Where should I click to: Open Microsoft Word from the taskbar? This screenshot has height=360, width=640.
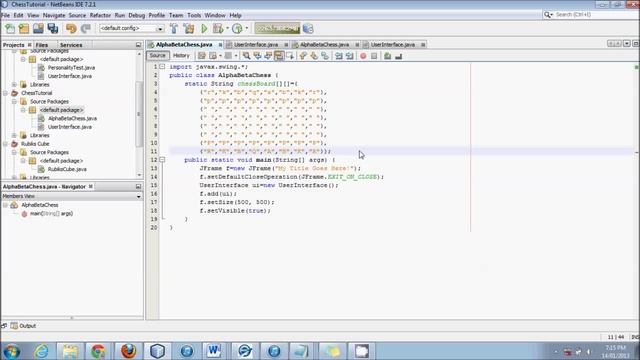pyautogui.click(x=214, y=351)
